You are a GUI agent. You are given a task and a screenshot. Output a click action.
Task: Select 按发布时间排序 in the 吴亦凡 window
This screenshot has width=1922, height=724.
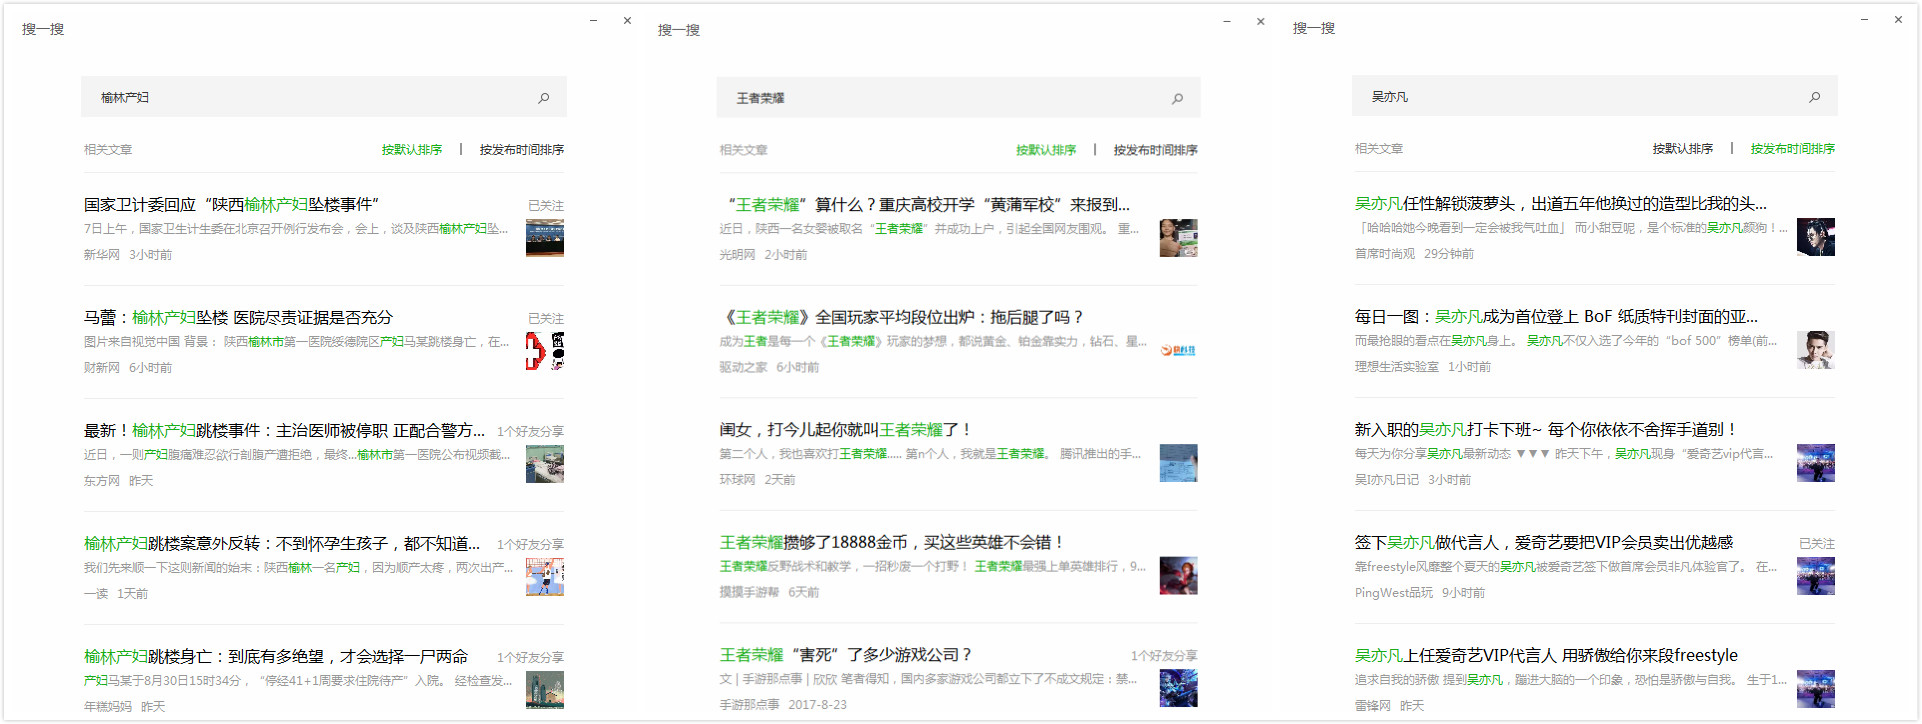tap(1793, 149)
